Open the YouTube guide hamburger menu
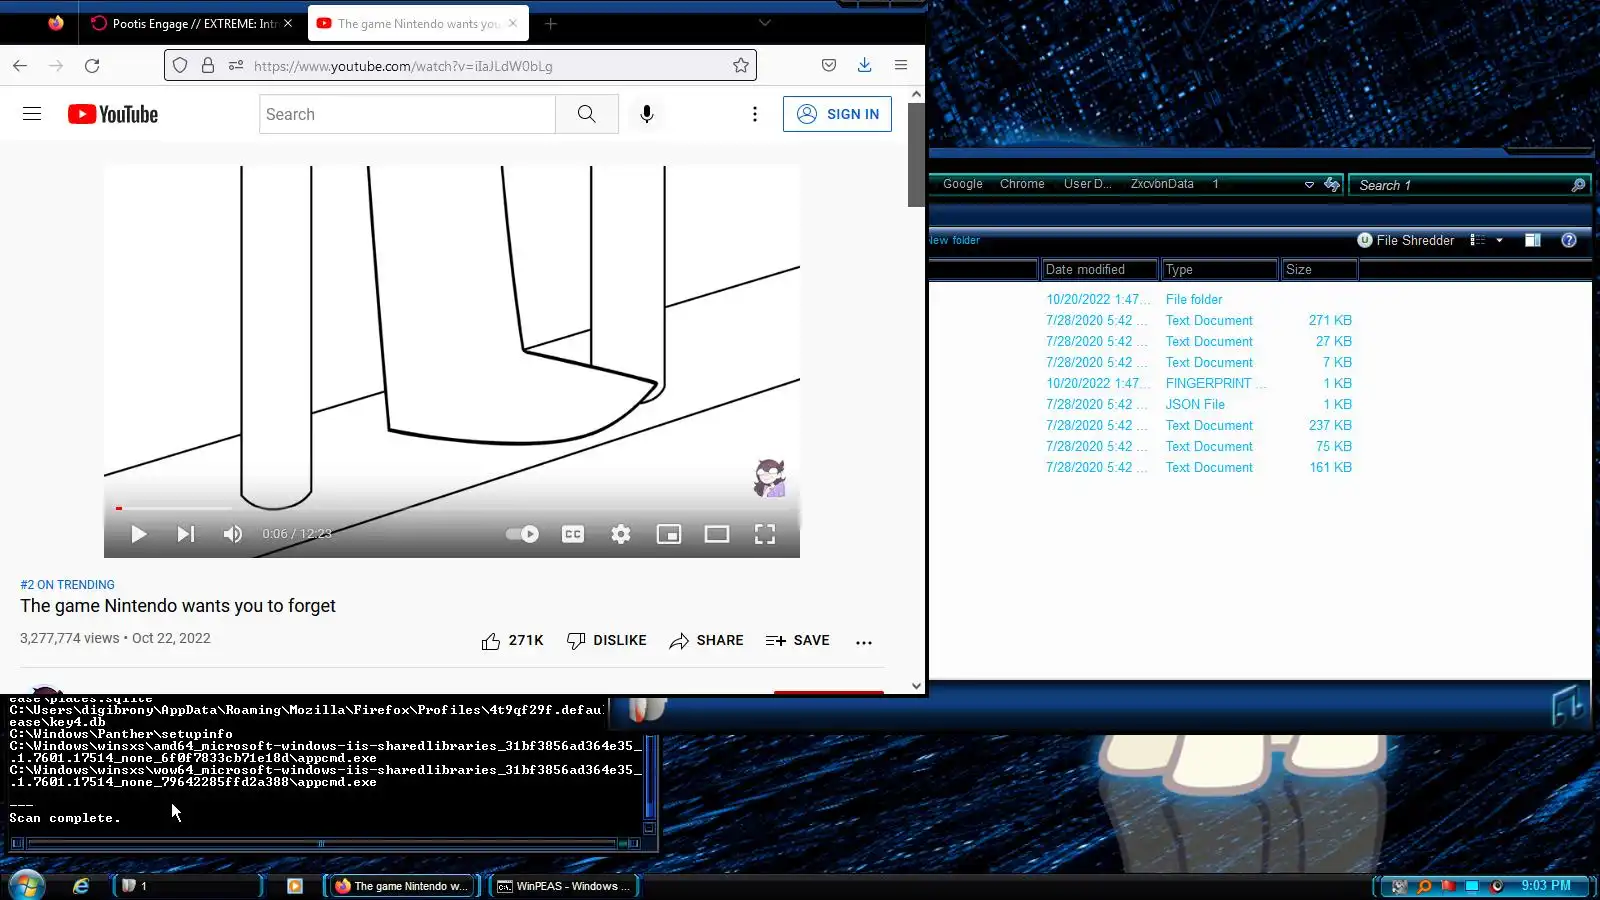 coord(32,114)
